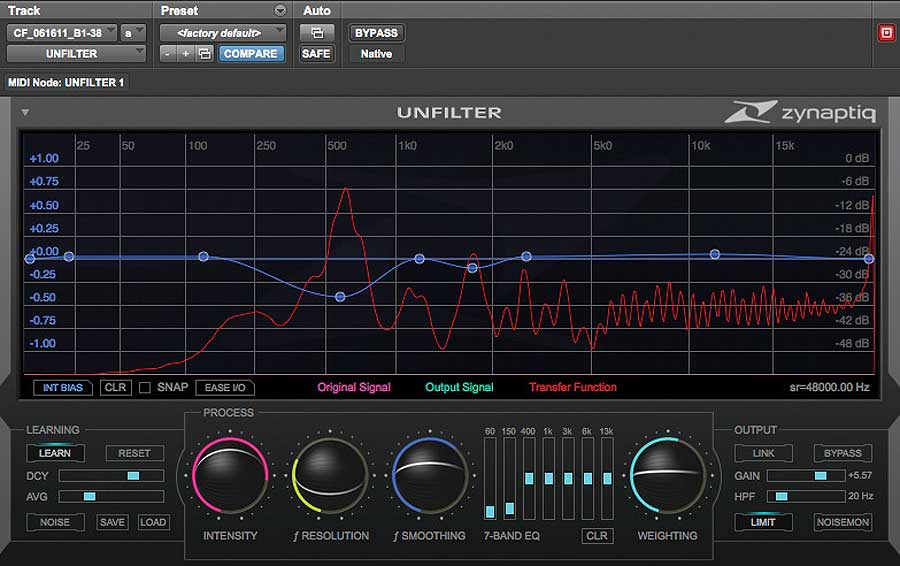
Task: Expand the triangle menu left of UNFILTER title
Action: point(25,113)
